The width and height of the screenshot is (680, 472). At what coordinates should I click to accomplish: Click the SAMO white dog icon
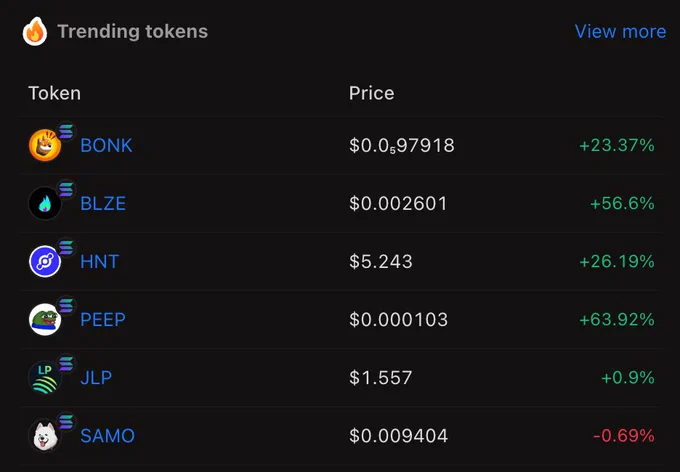pyautogui.click(x=45, y=436)
